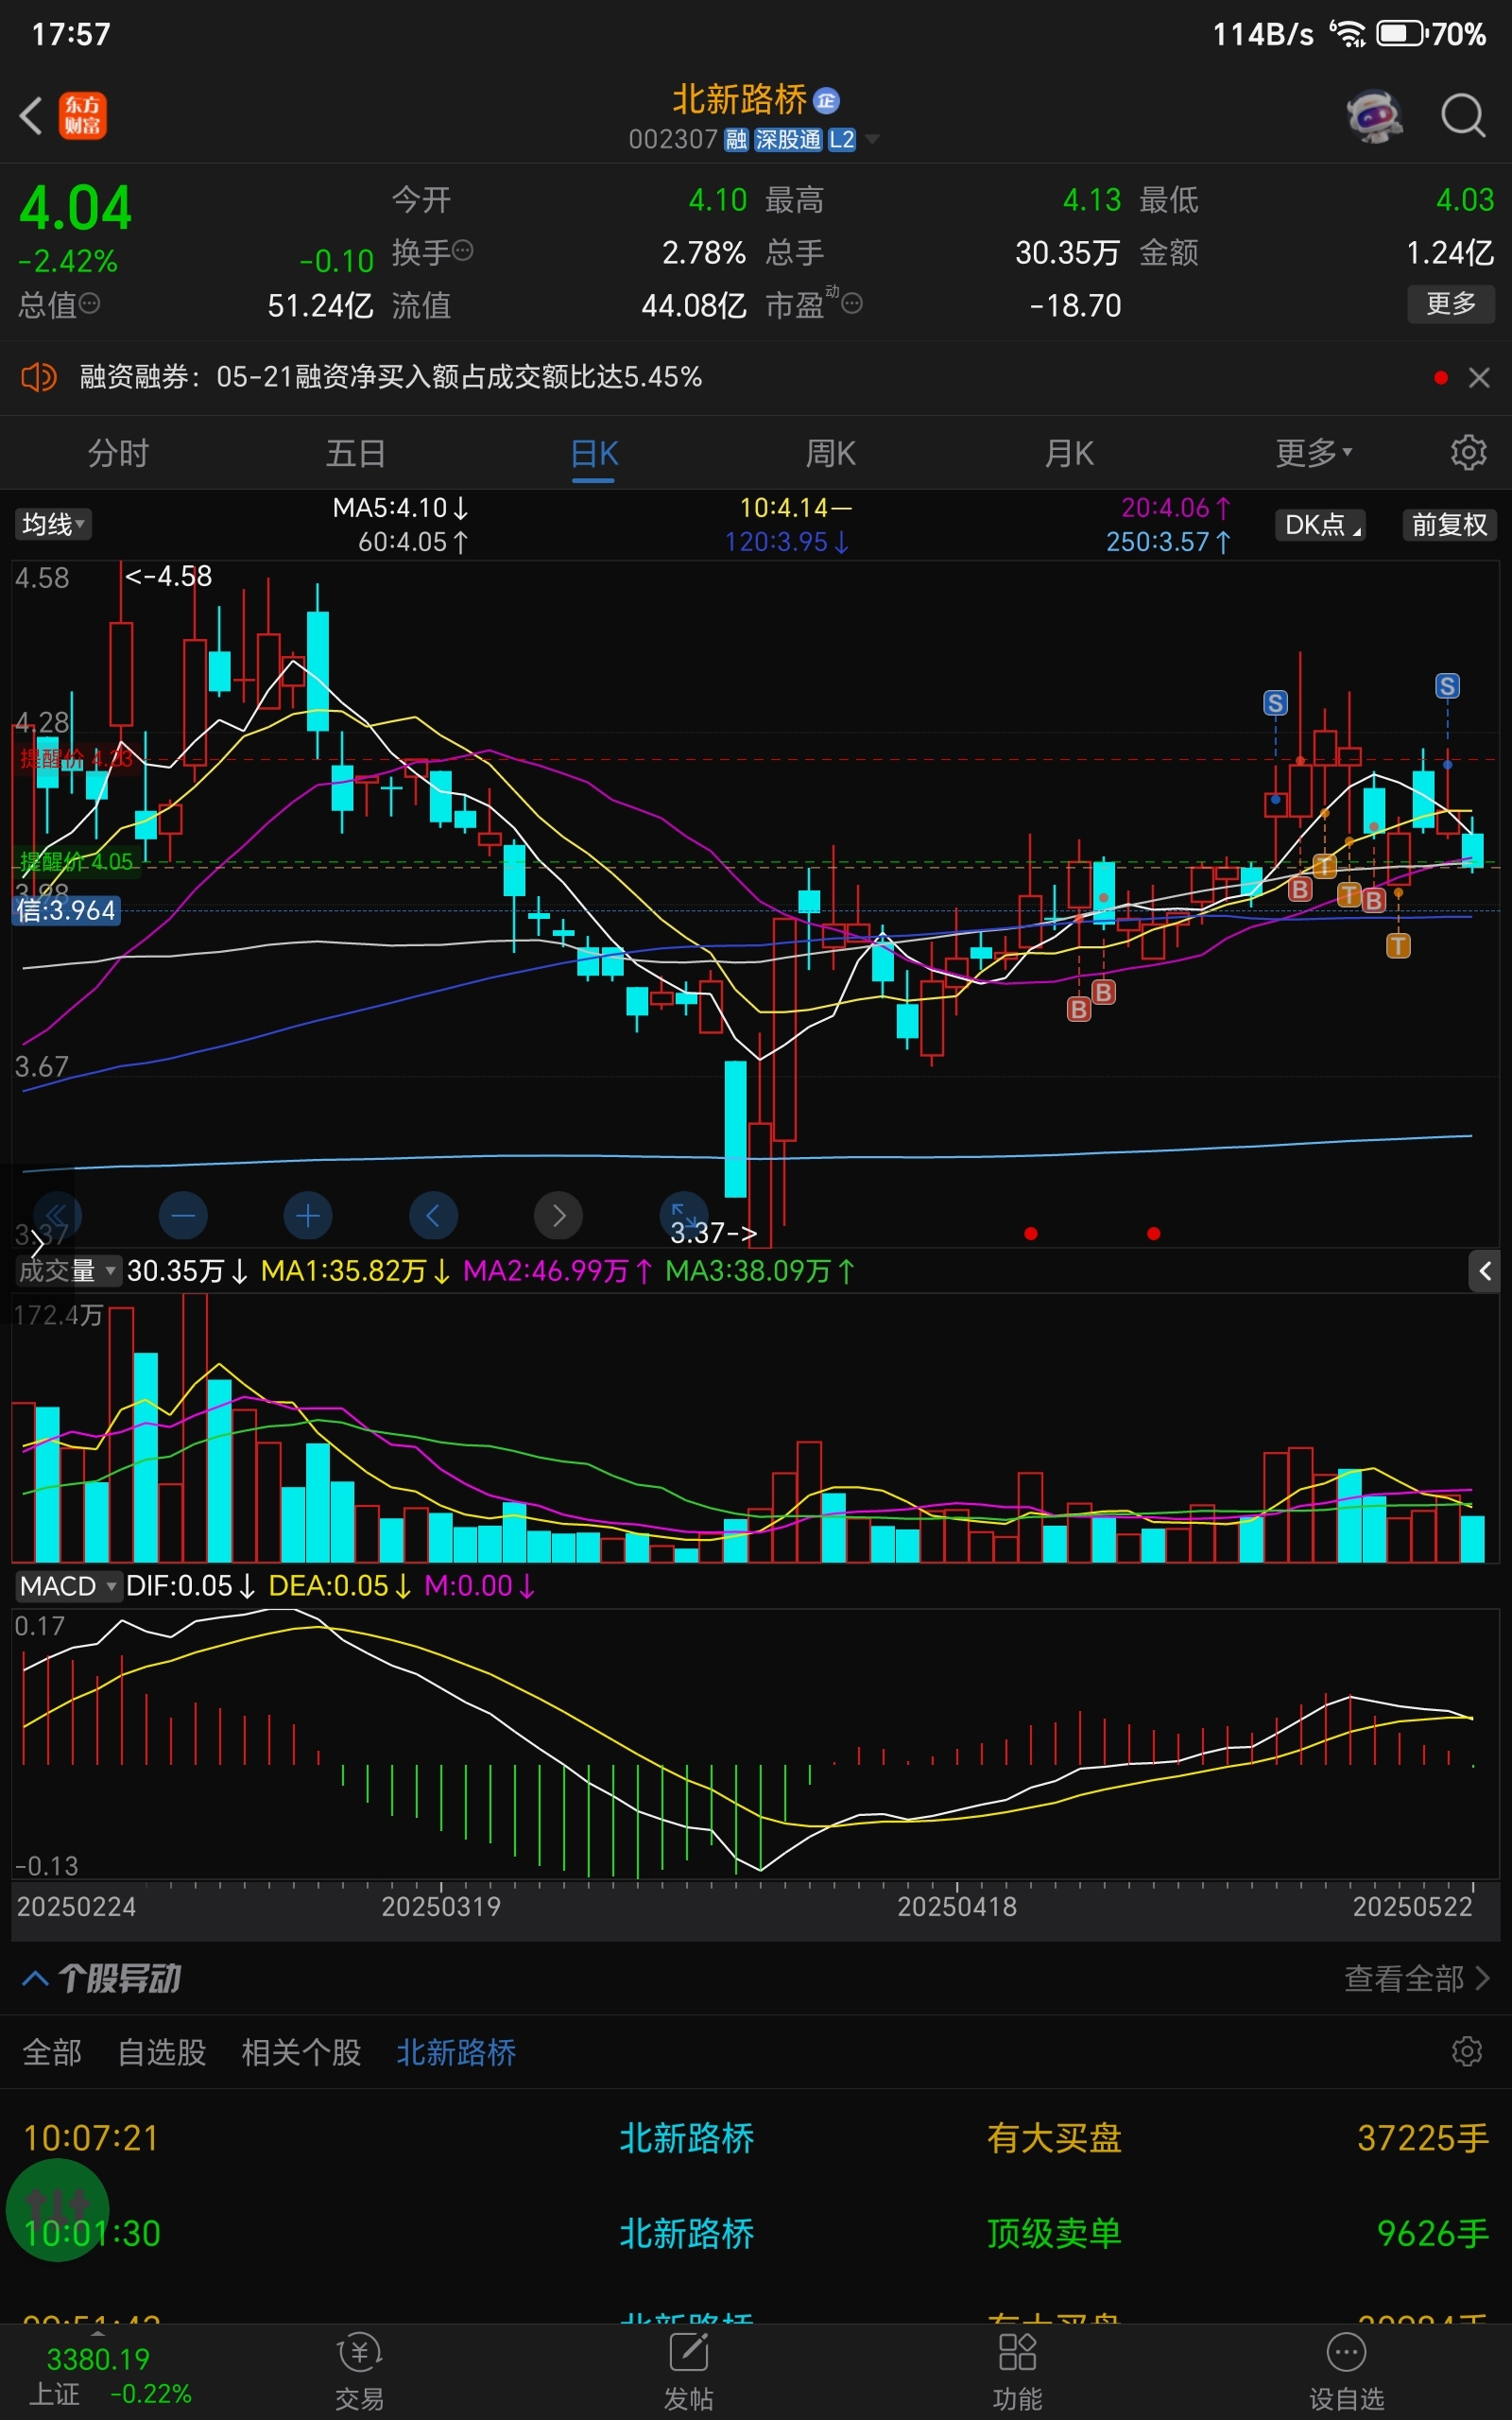This screenshot has width=1512, height=2420.
Task: Tap the 换手 info circle icon
Action: point(462,250)
